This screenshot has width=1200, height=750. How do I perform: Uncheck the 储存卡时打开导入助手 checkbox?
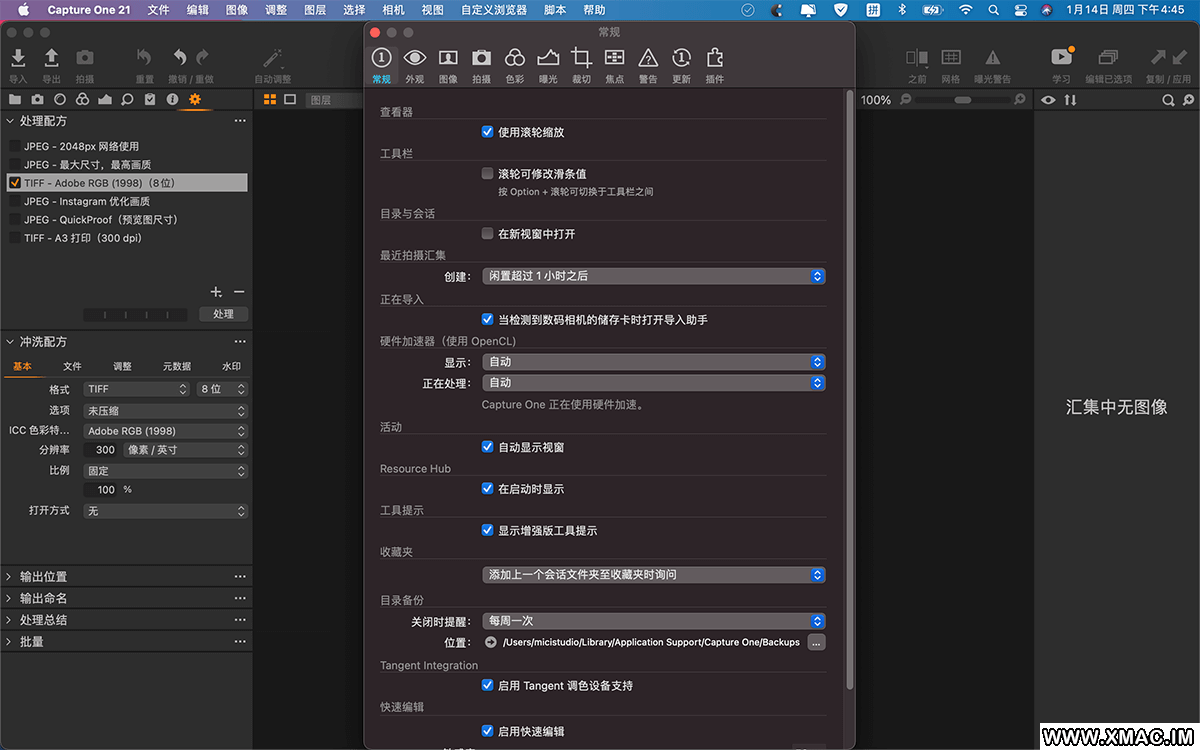(x=487, y=319)
